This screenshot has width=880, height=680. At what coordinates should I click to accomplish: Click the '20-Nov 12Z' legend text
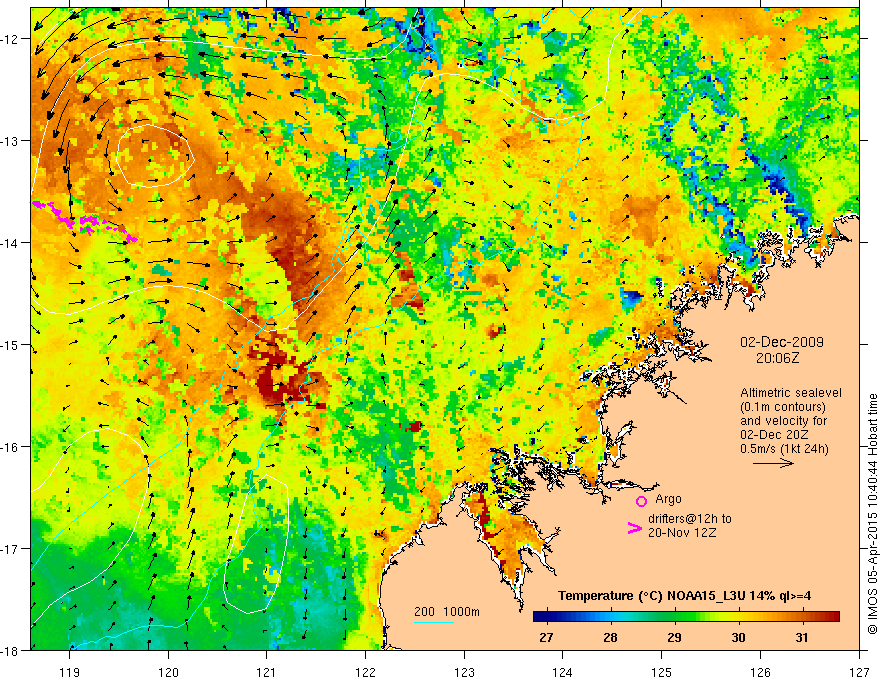(682, 533)
